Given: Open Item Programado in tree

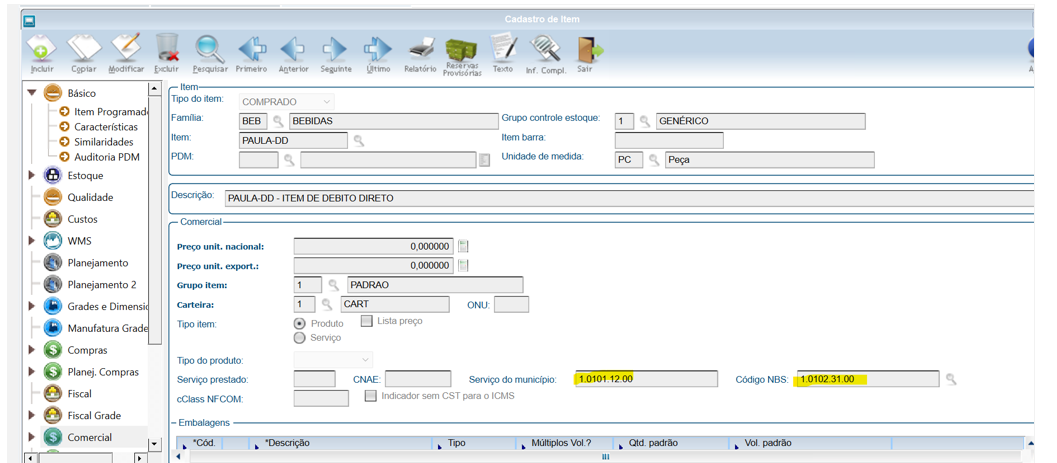Looking at the screenshot, I should (111, 112).
